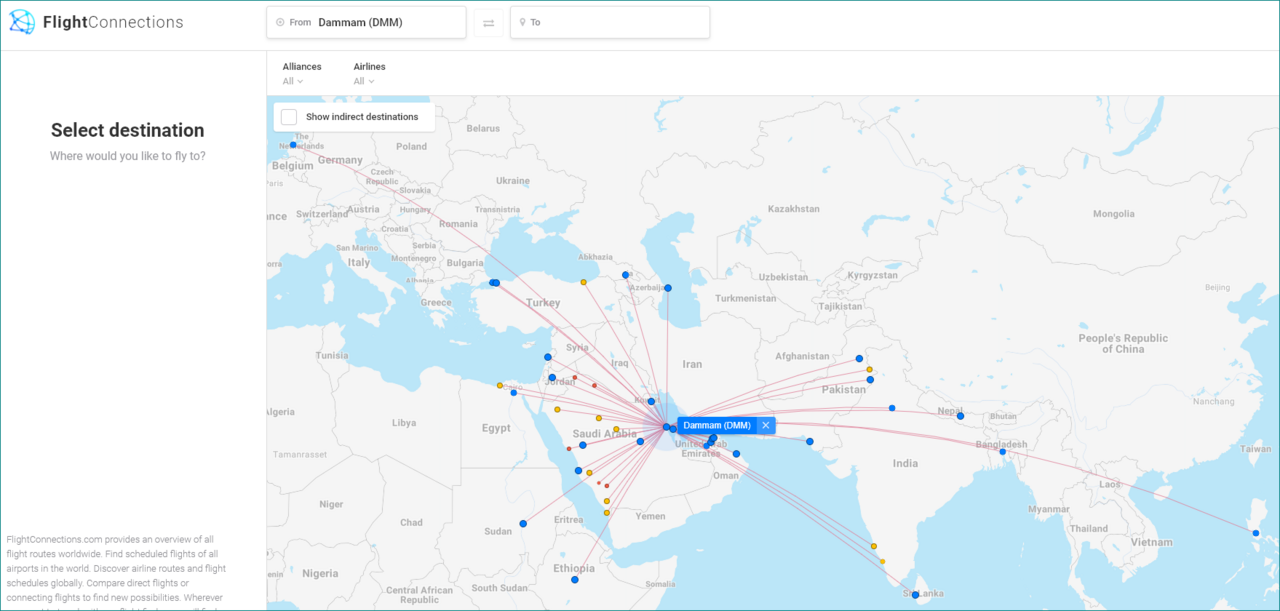
Task: Select the airport dot in the Netherlands
Action: (x=293, y=145)
